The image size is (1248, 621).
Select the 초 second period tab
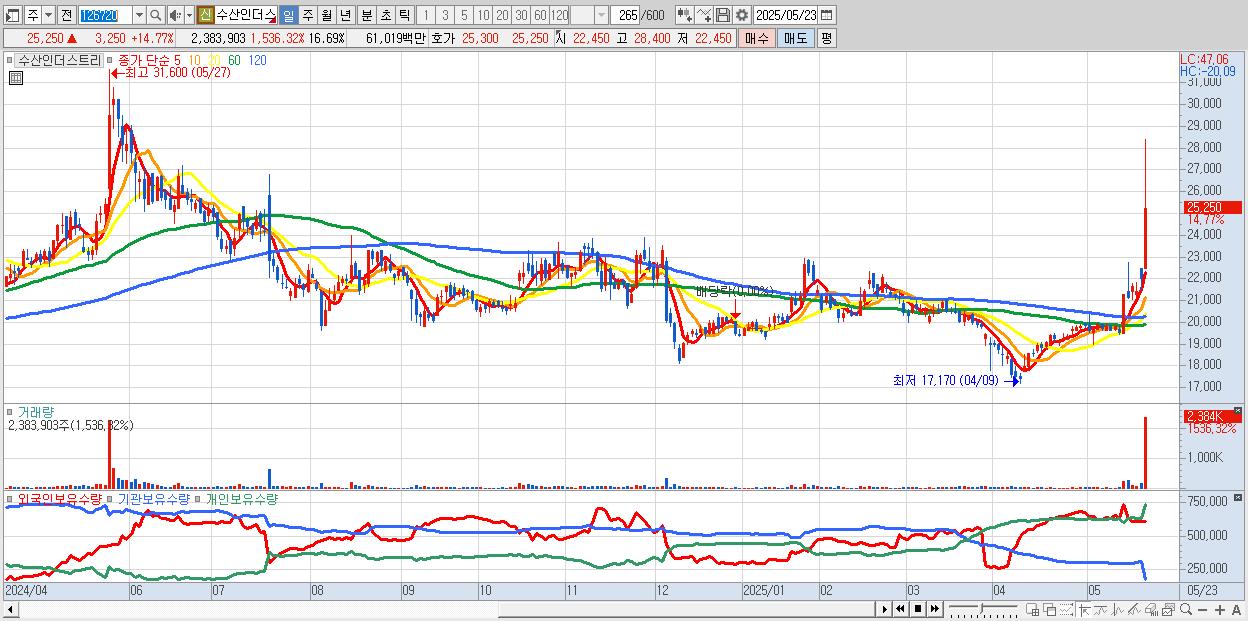point(384,15)
